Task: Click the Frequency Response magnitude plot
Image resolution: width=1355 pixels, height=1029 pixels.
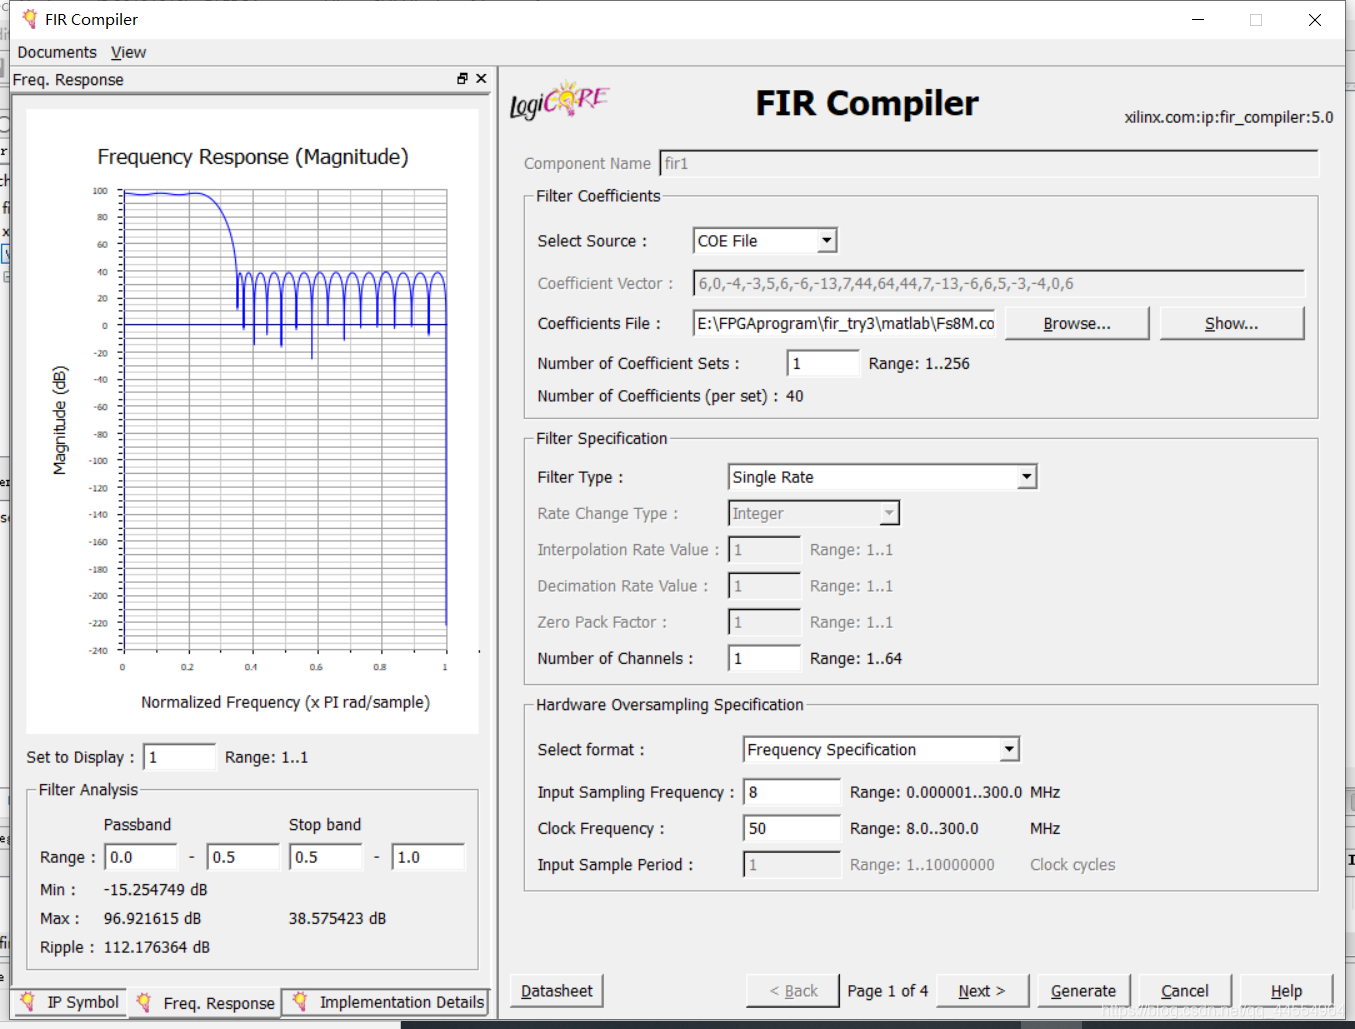Action: (x=284, y=420)
